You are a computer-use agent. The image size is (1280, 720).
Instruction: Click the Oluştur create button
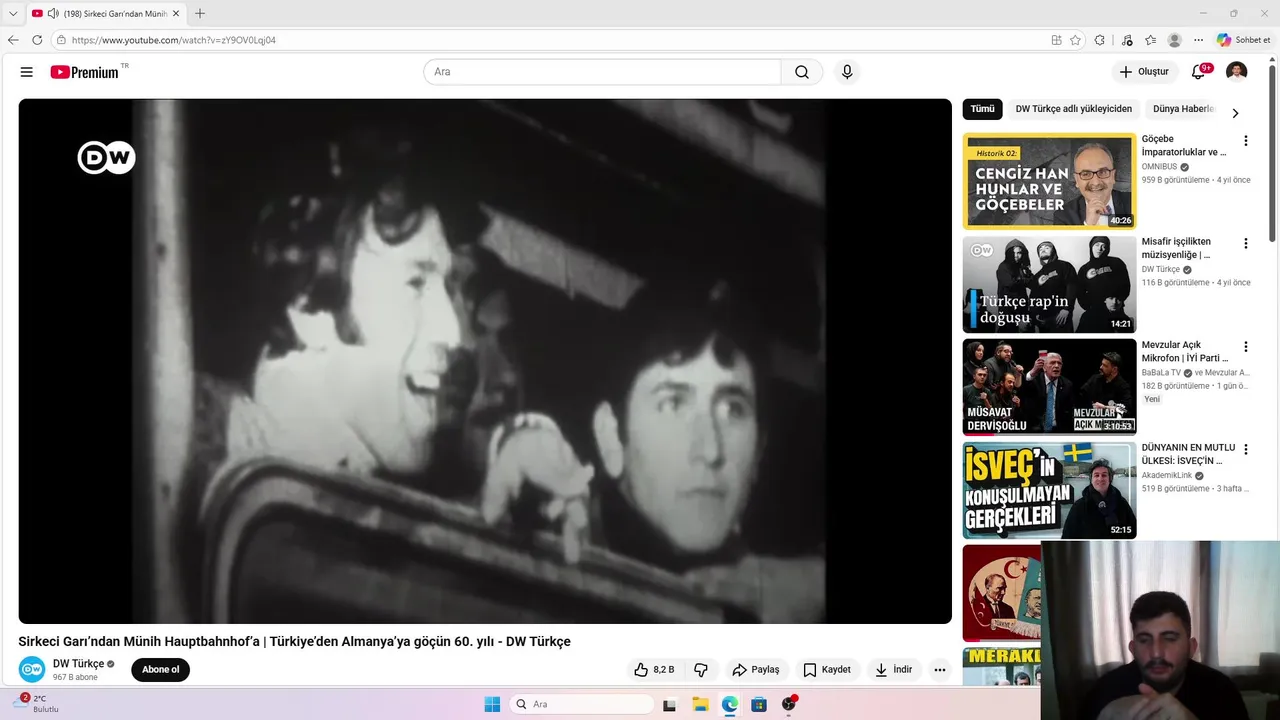(x=1144, y=72)
